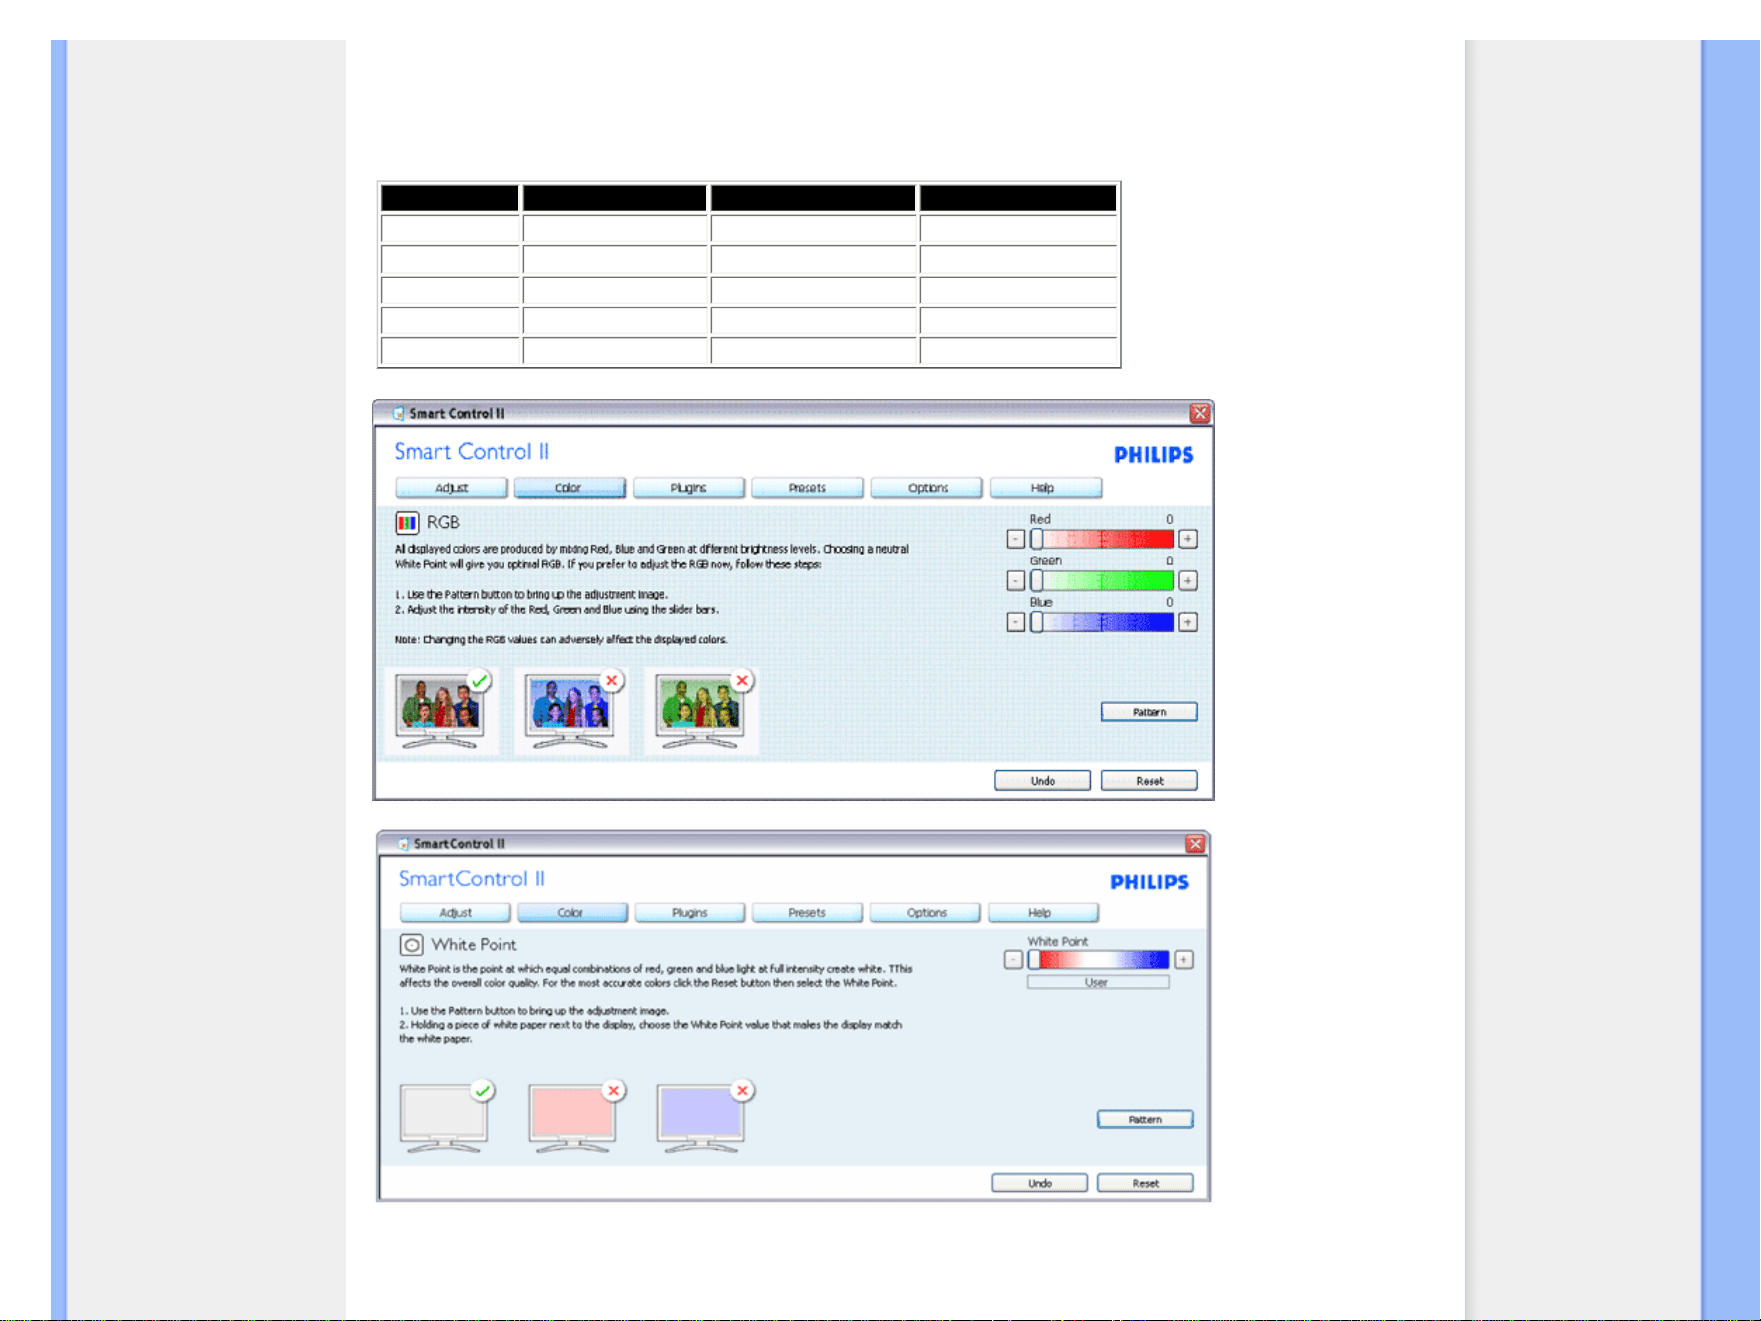The image size is (1761, 1321).
Task: Click the RGB color bars icon
Action: click(407, 523)
